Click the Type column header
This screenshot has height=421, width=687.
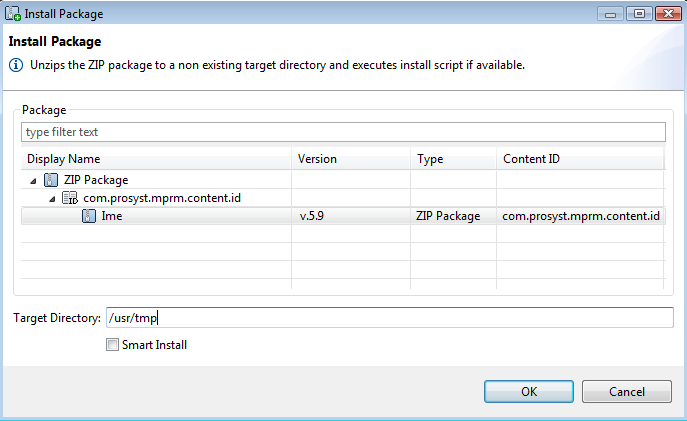(453, 159)
